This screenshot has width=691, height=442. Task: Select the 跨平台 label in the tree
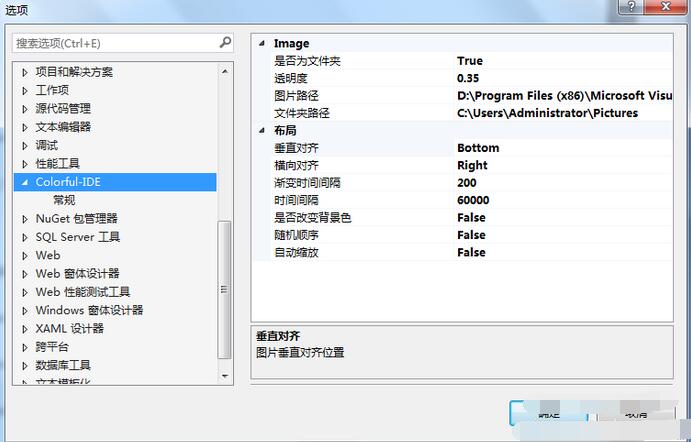(52, 347)
